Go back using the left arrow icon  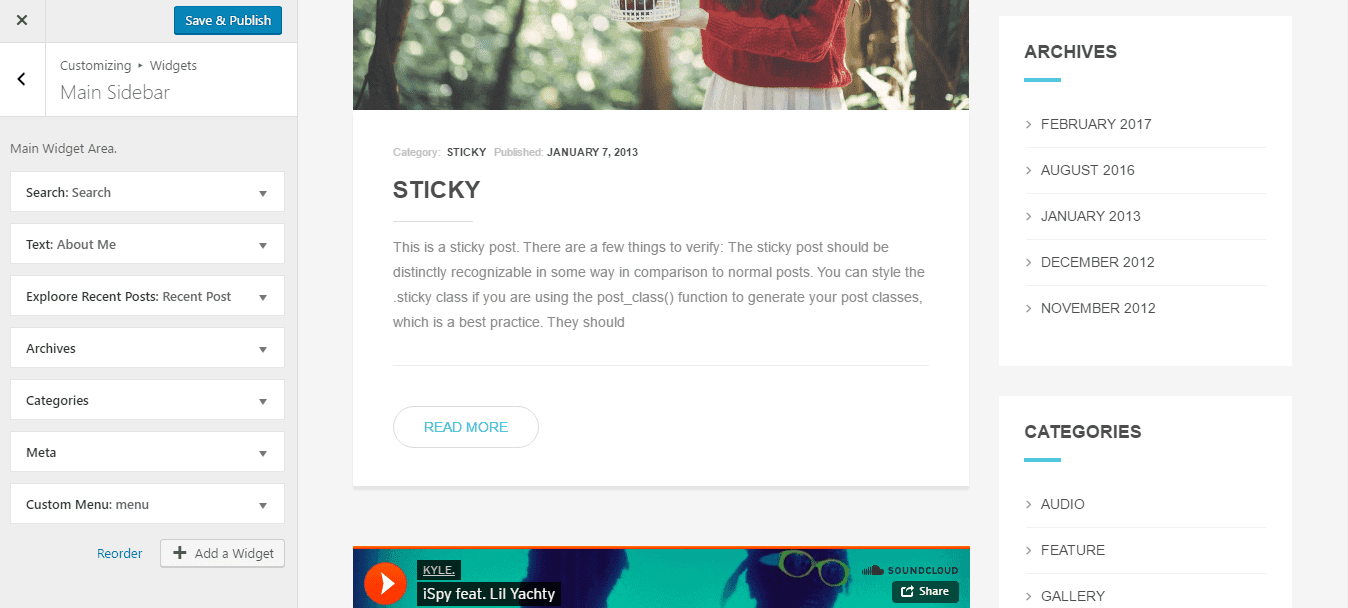[x=22, y=79]
